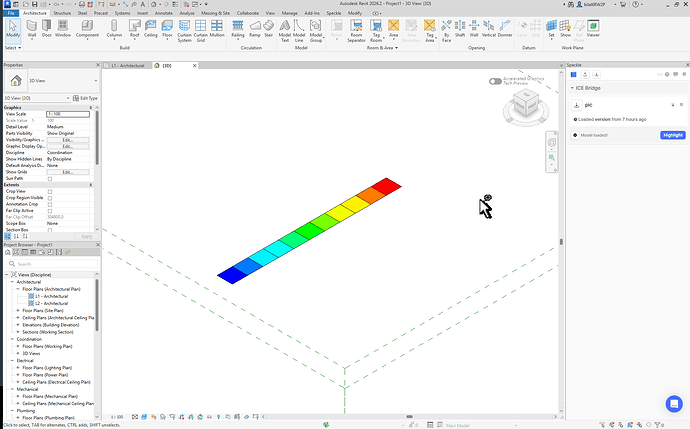Click the ViewCube navigation widget
Viewport: 690px width, 429px height.
pos(526,105)
